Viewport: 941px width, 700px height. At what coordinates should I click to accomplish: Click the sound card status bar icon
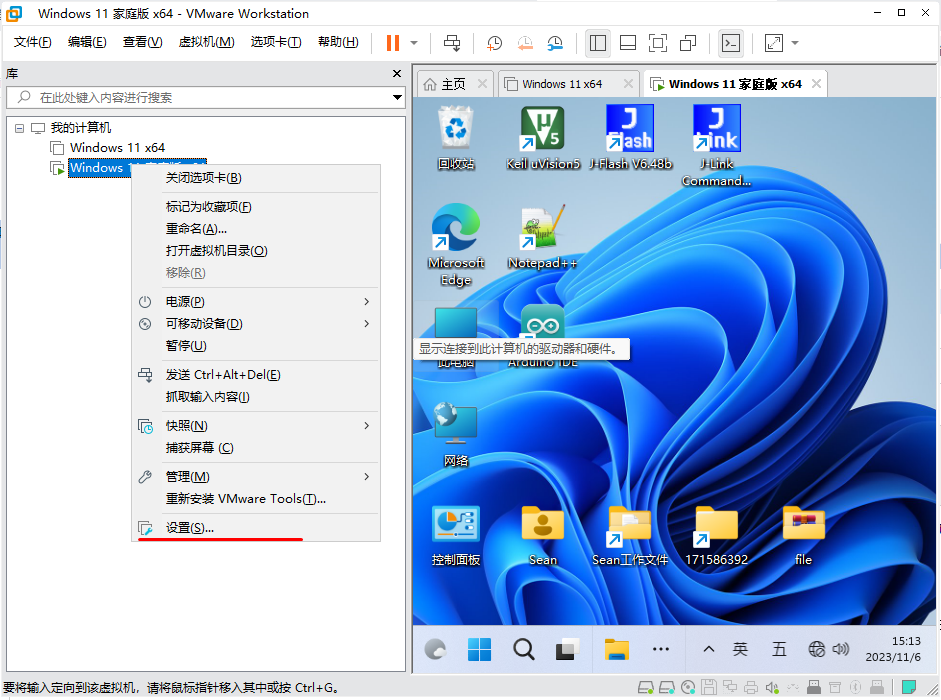(772, 687)
